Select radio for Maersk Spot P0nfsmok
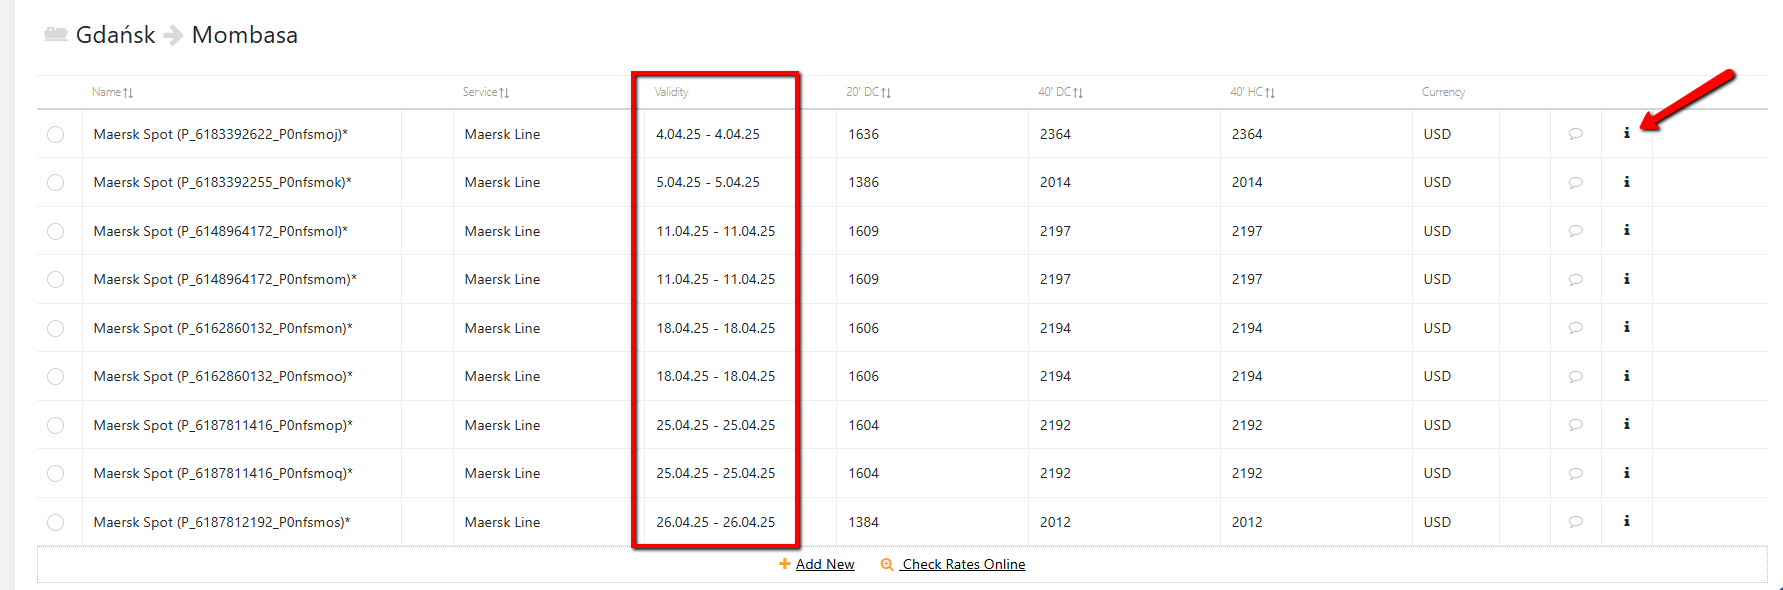This screenshot has height=590, width=1783. click(x=55, y=182)
